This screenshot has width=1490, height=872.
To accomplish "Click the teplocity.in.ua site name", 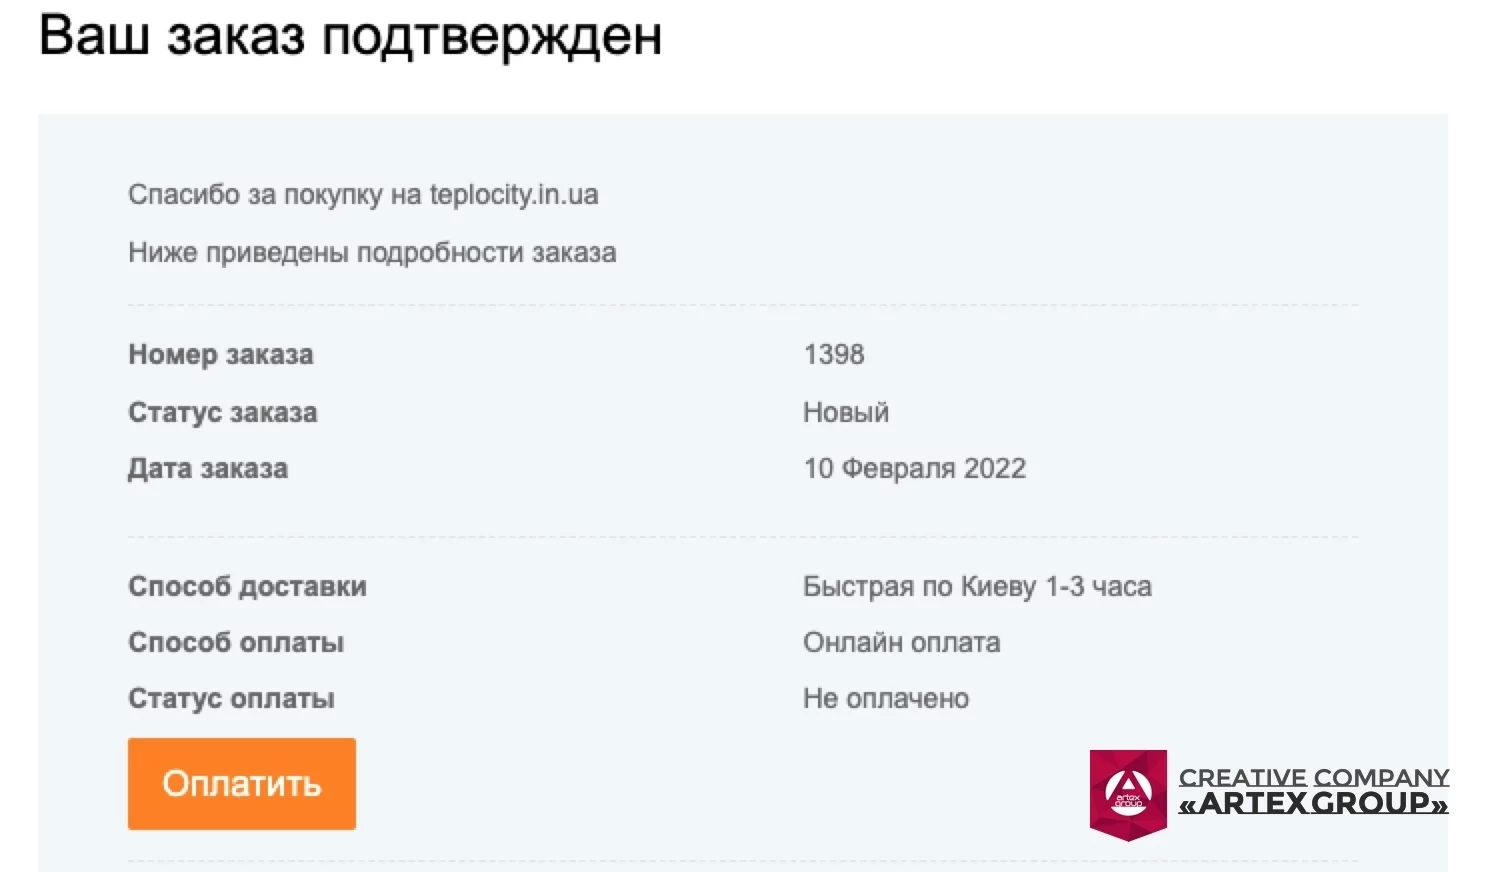I will pos(512,194).
